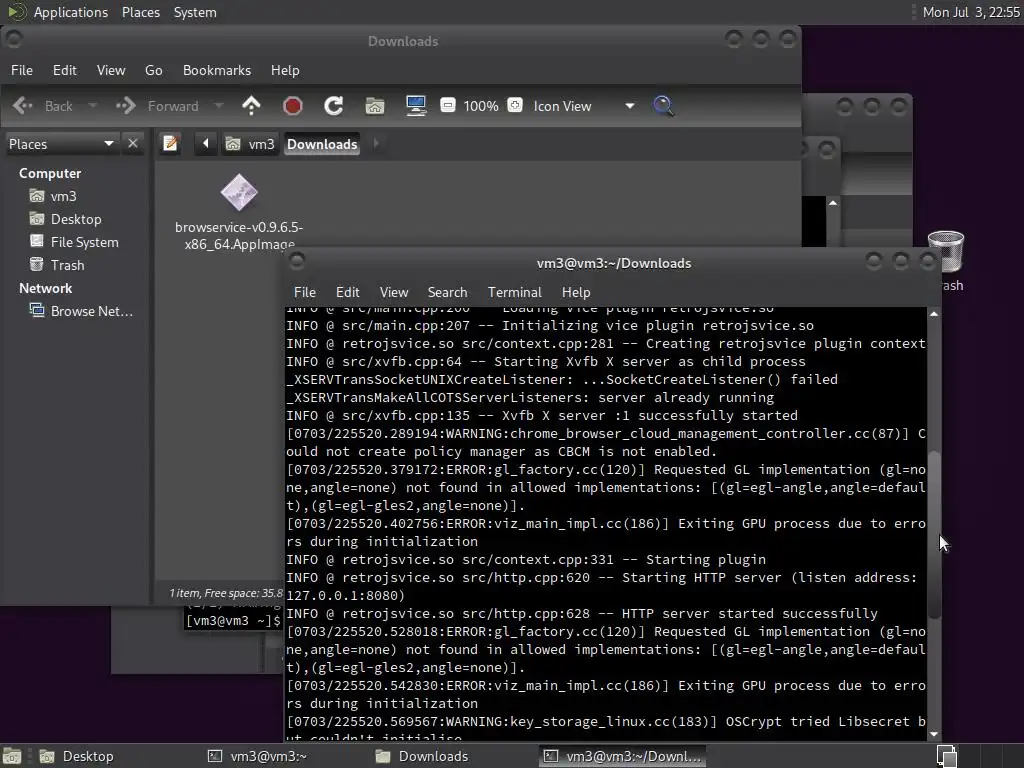Open the Home folder toolbar icon
The height and width of the screenshot is (768, 1024).
375,106
